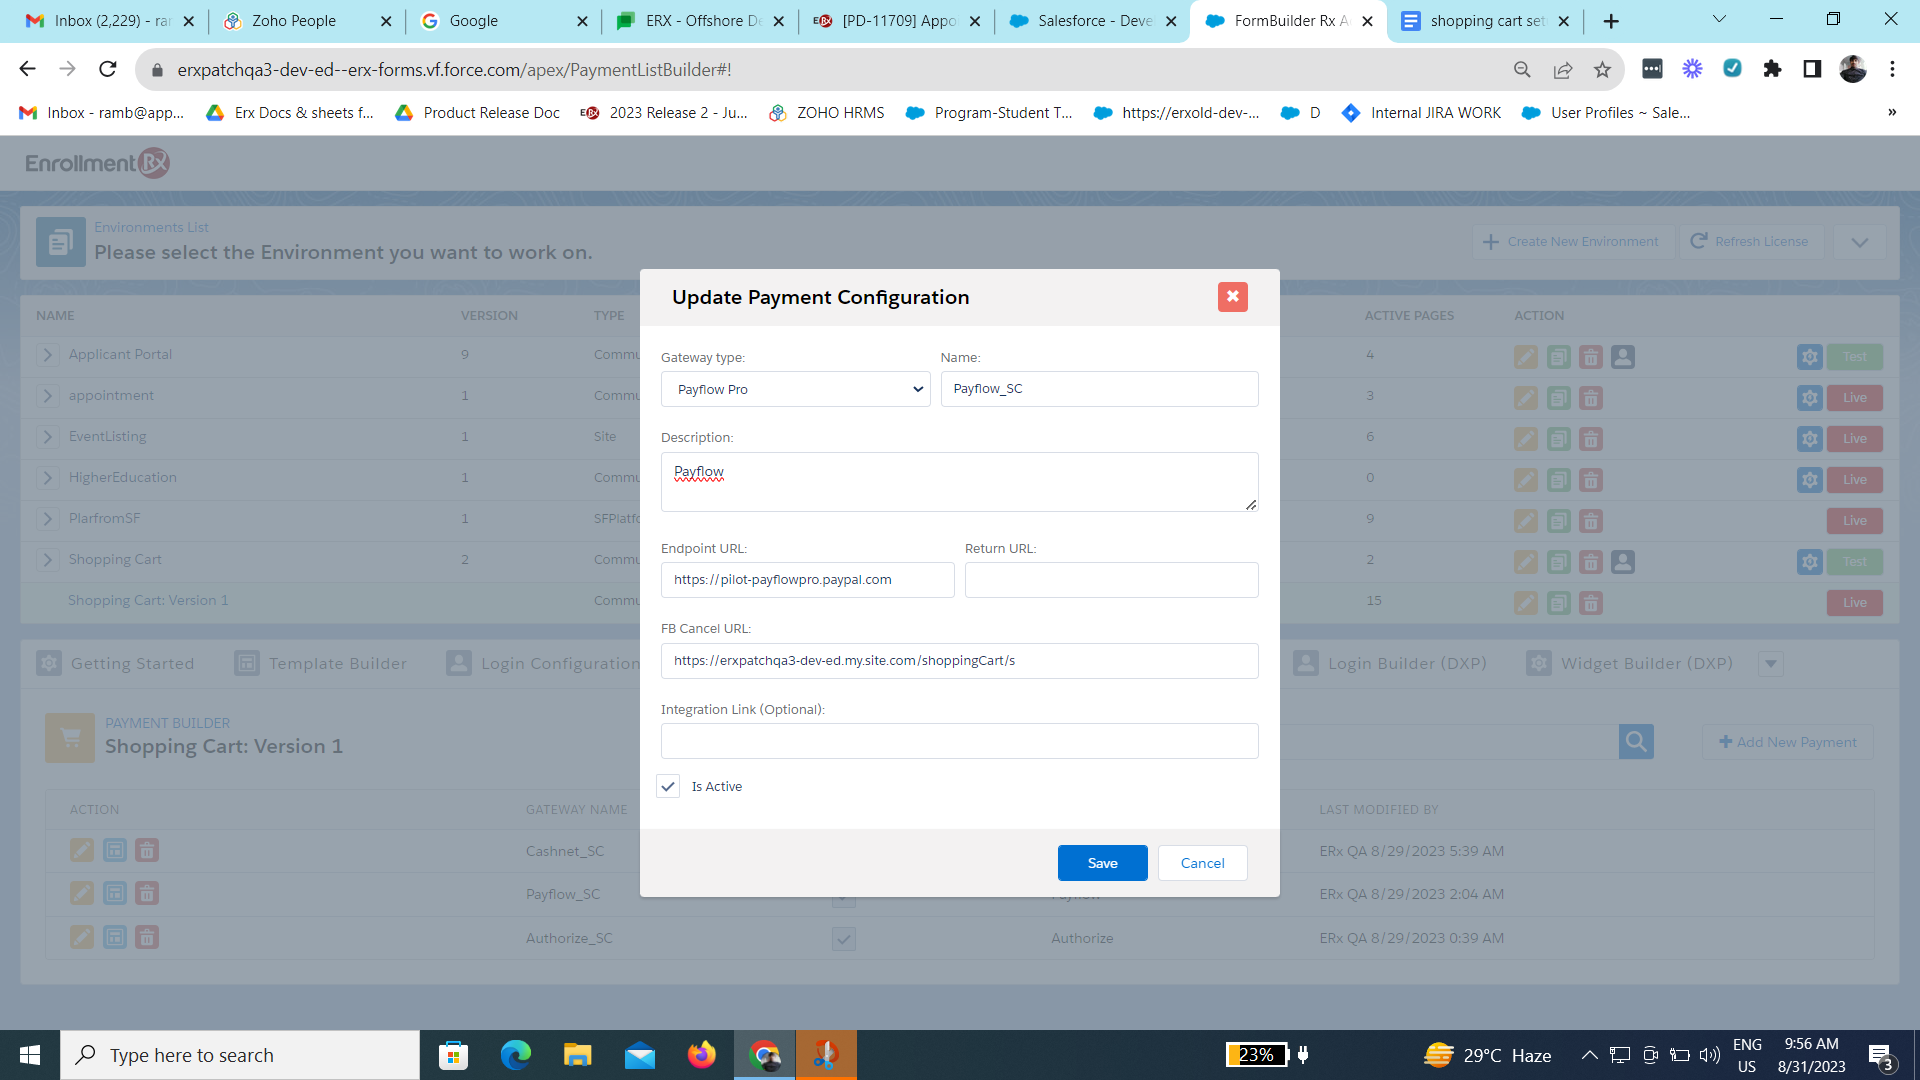Viewport: 1920px width, 1080px height.
Task: Click the user icon for Applicant Portal
Action: (1623, 357)
